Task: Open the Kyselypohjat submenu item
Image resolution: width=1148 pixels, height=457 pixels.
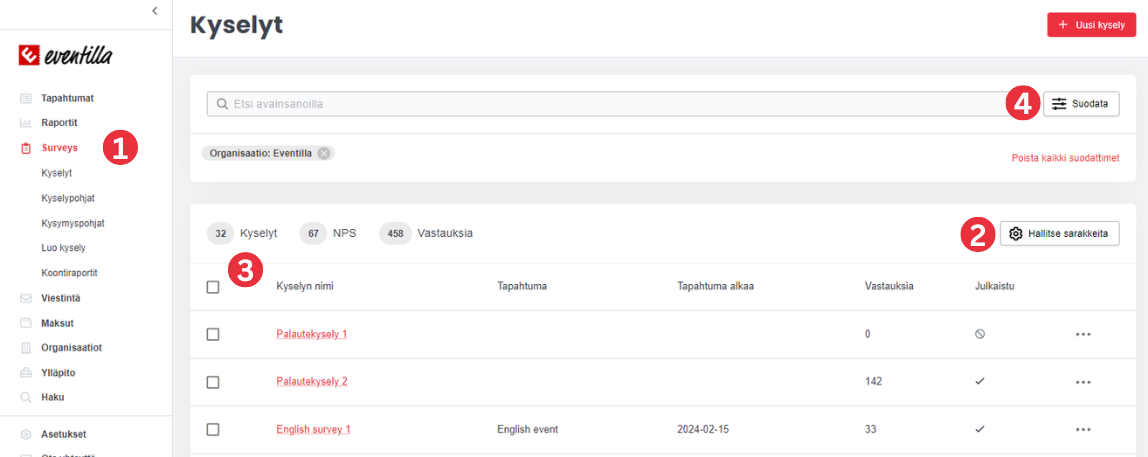Action: (x=68, y=198)
